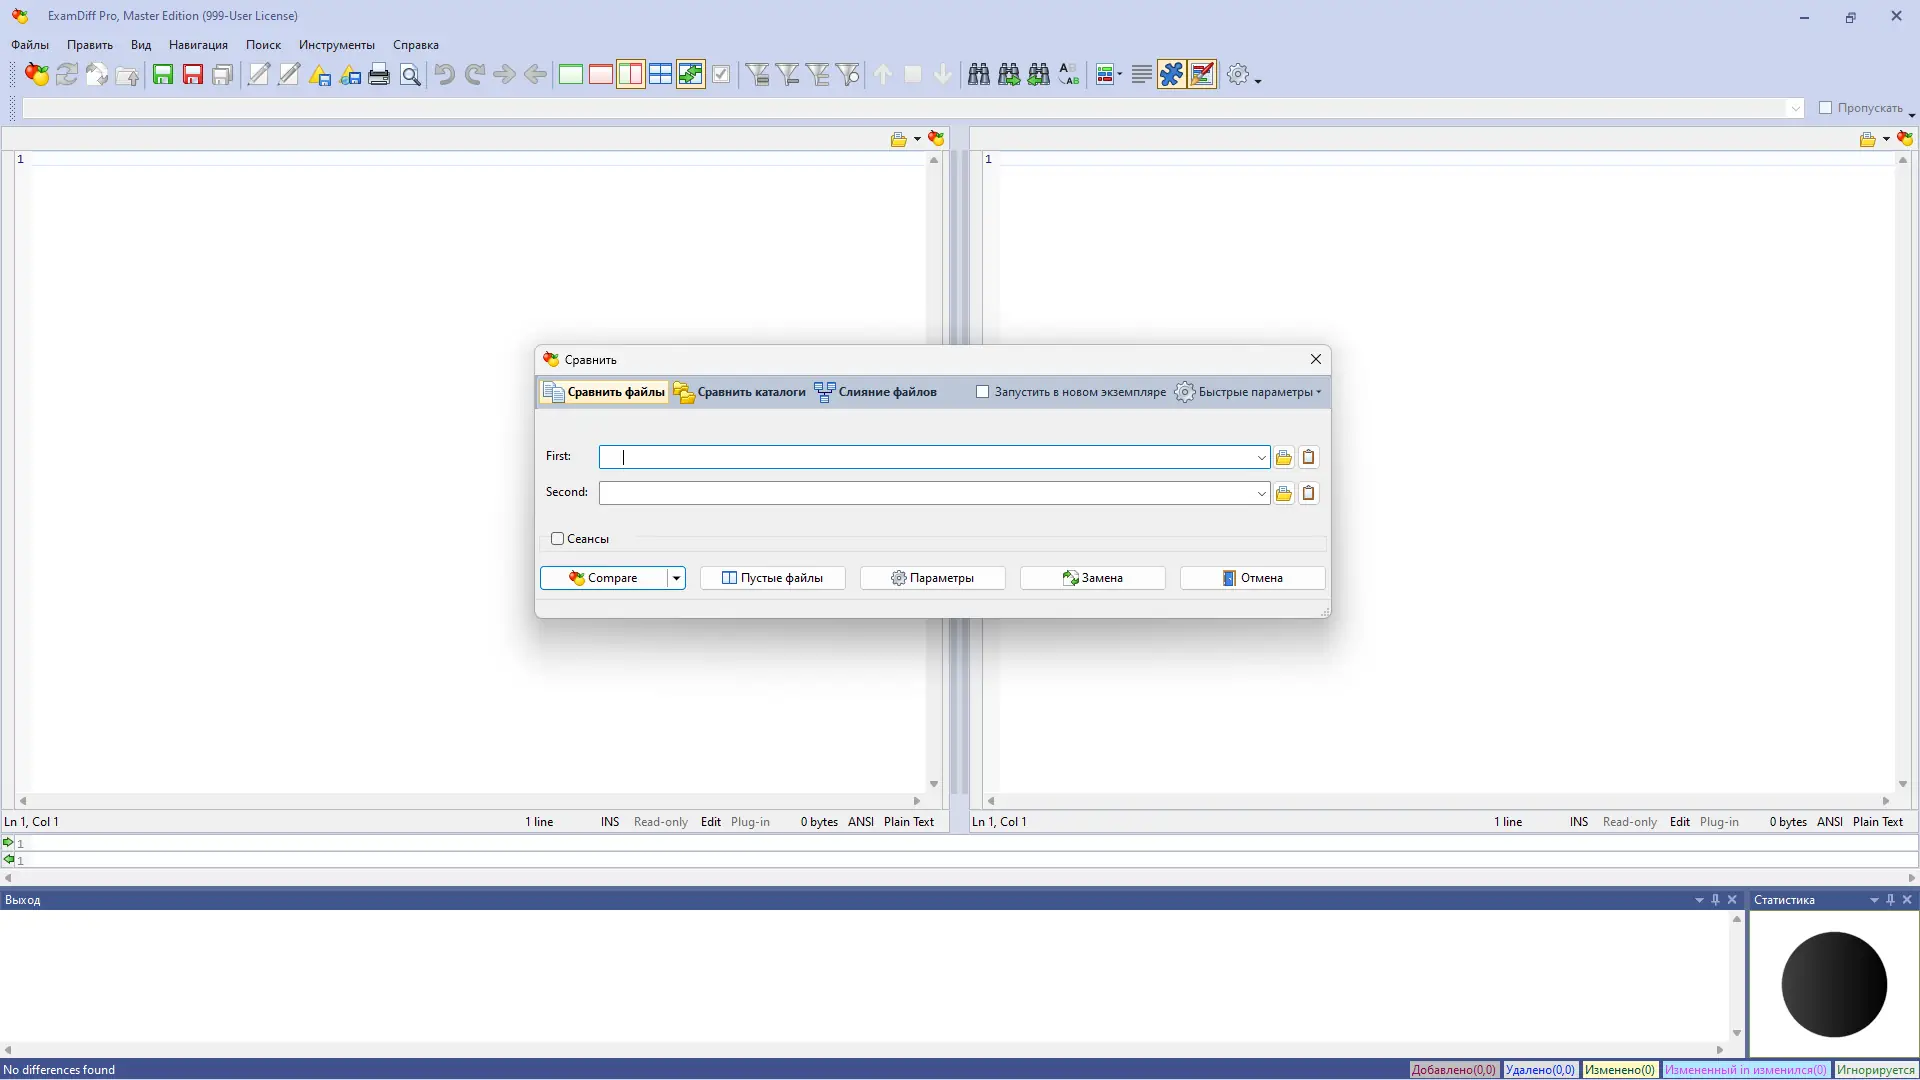
Task: Click the Compare (apples) toolbar icon
Action: click(37, 75)
